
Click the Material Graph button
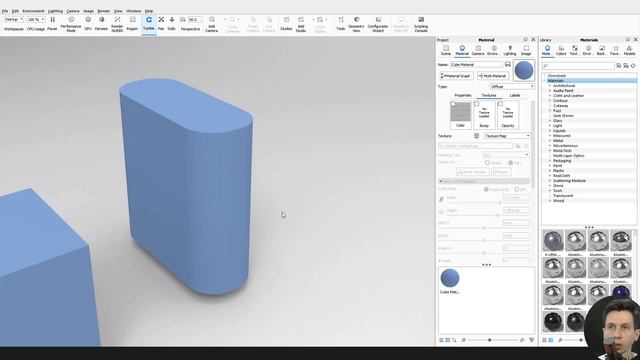click(456, 76)
